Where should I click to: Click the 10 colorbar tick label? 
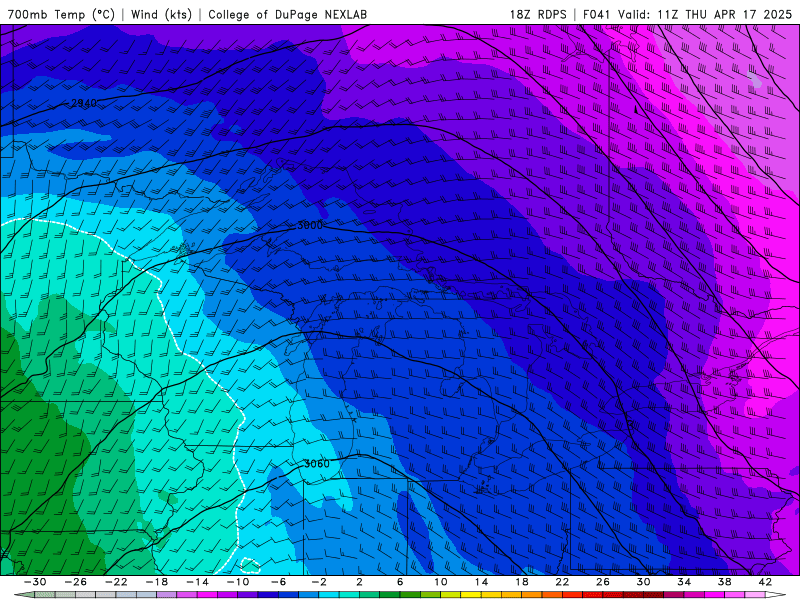tap(441, 582)
